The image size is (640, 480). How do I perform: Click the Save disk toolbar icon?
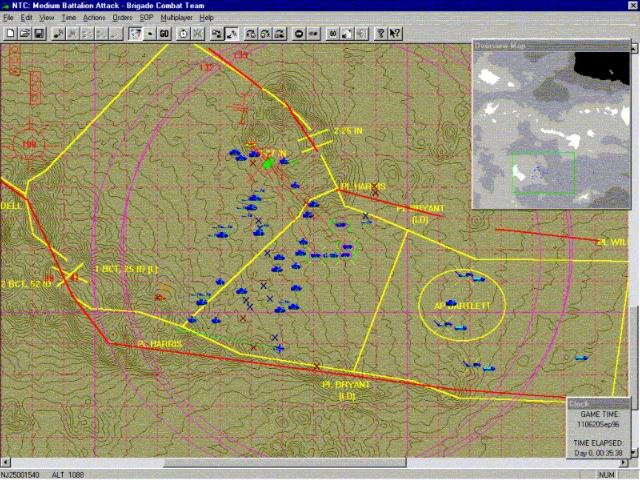(x=38, y=33)
